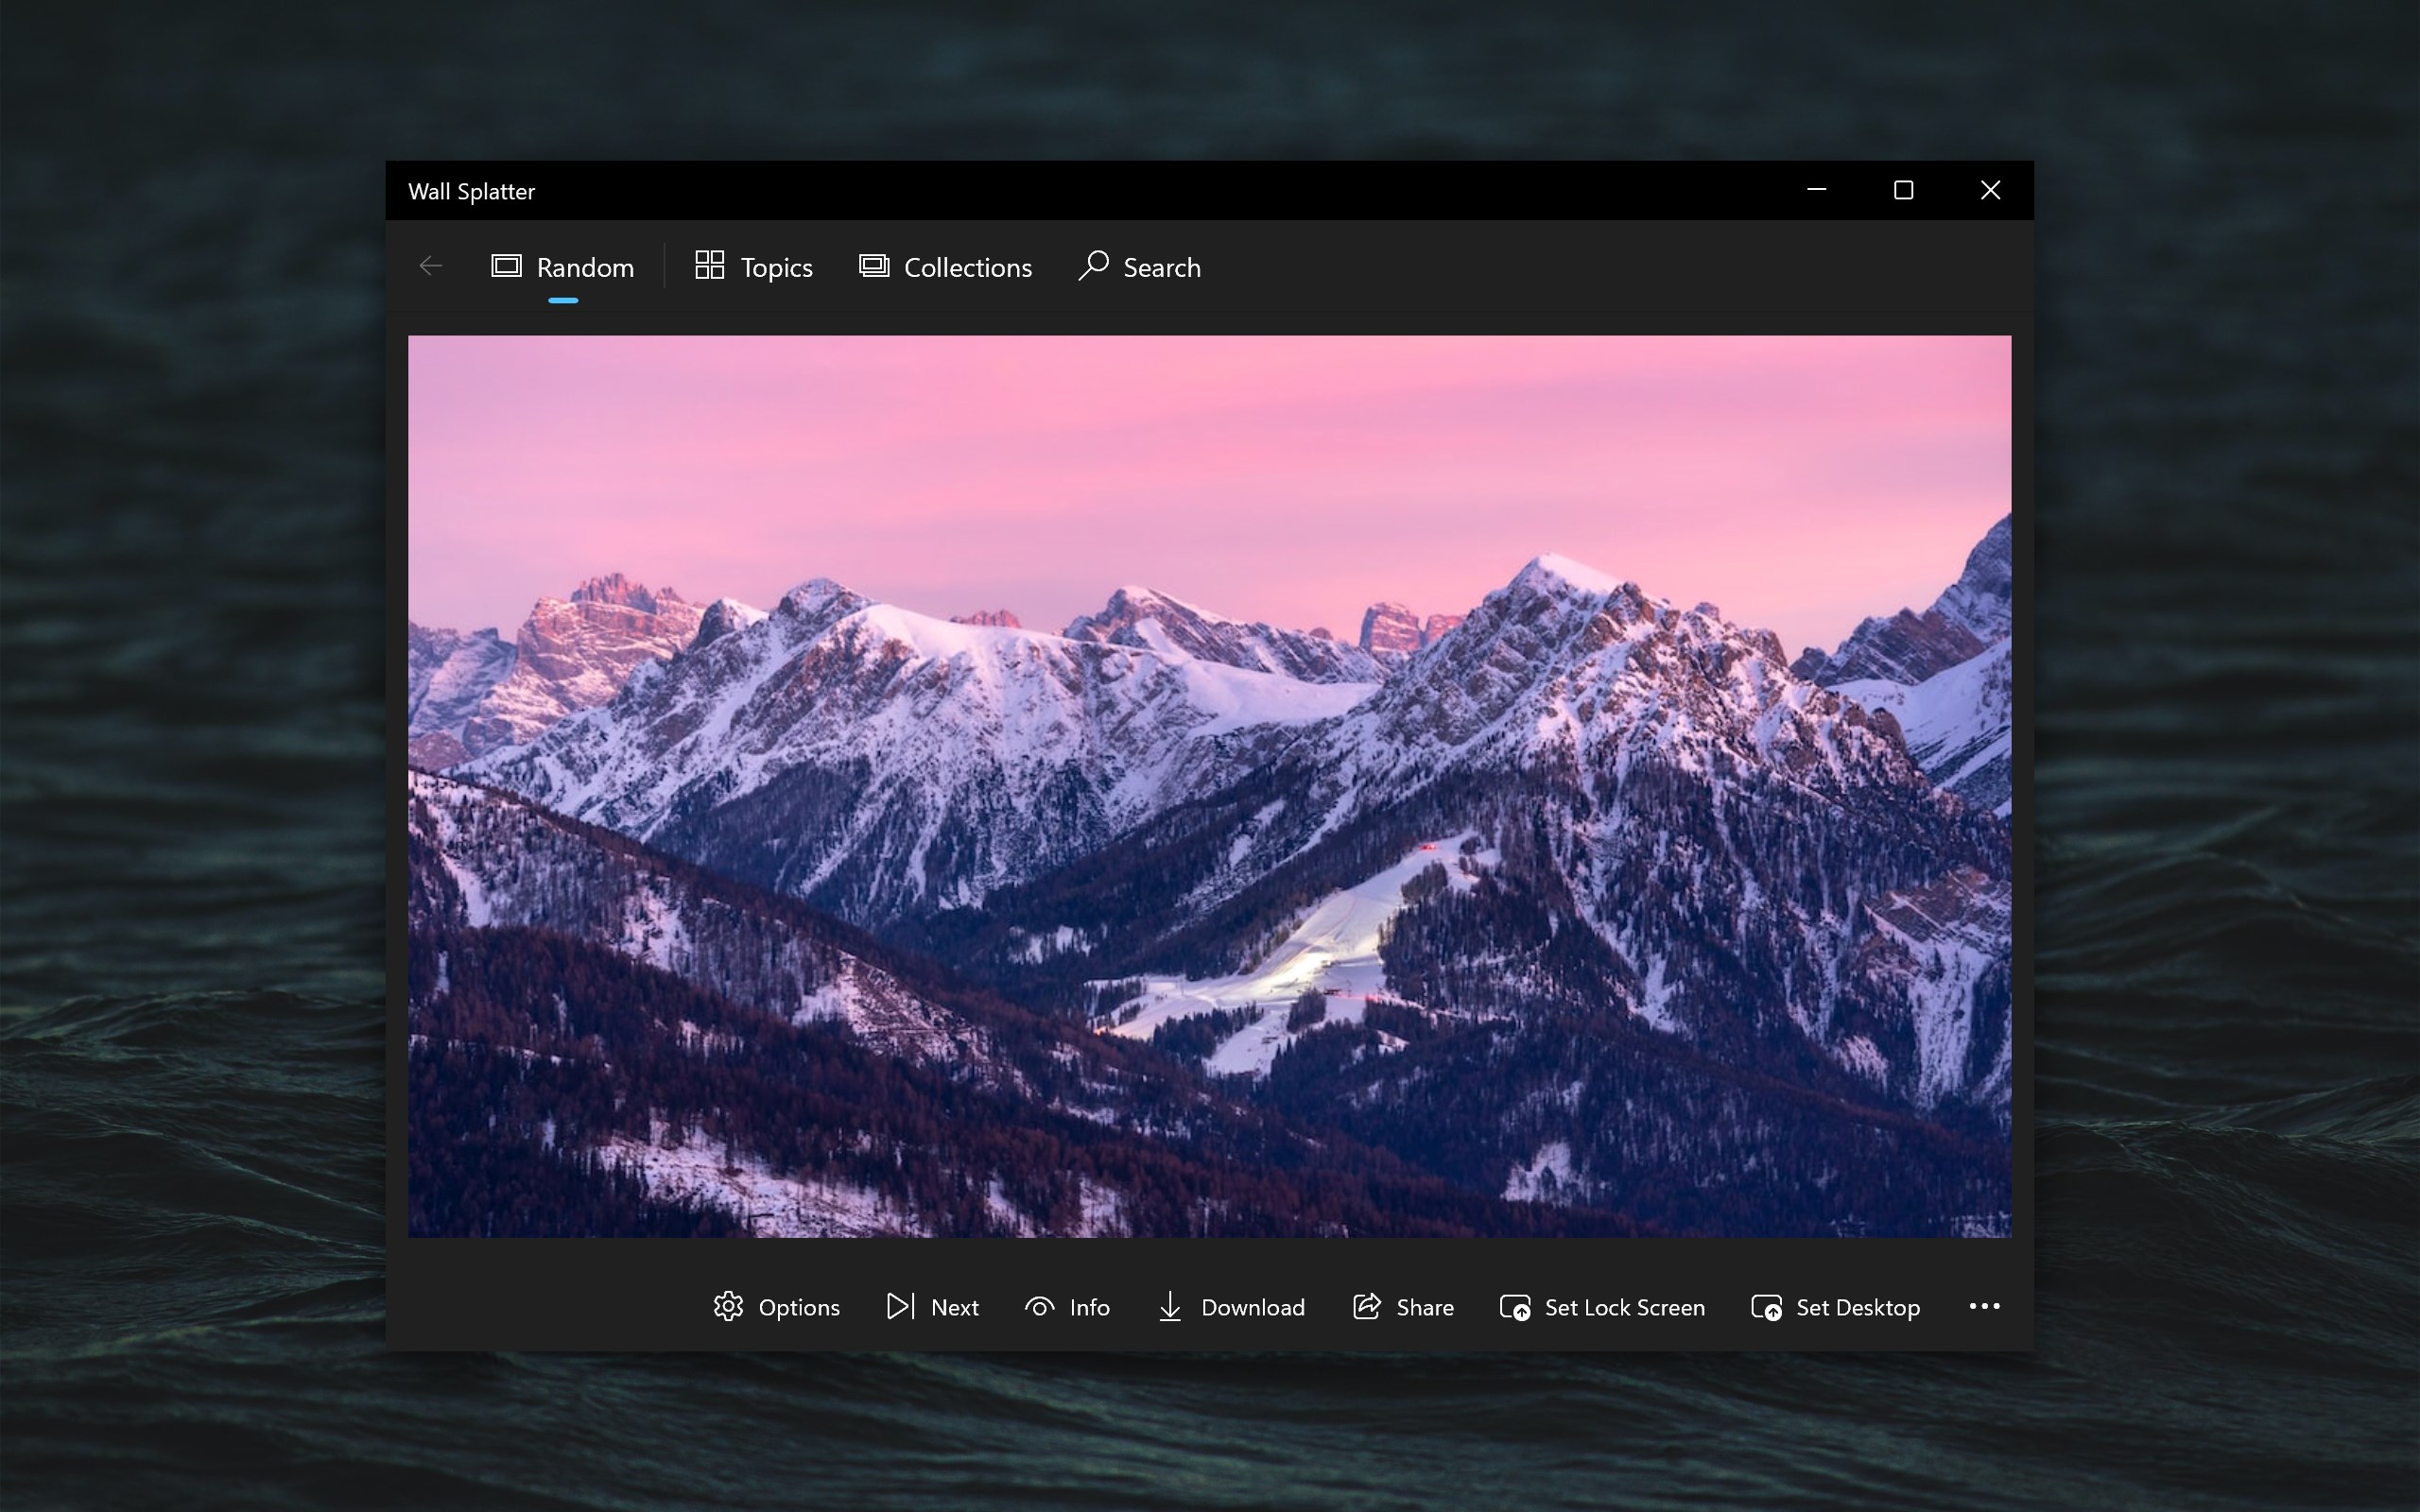Click the Share icon
Image resolution: width=2420 pixels, height=1512 pixels.
1367,1306
